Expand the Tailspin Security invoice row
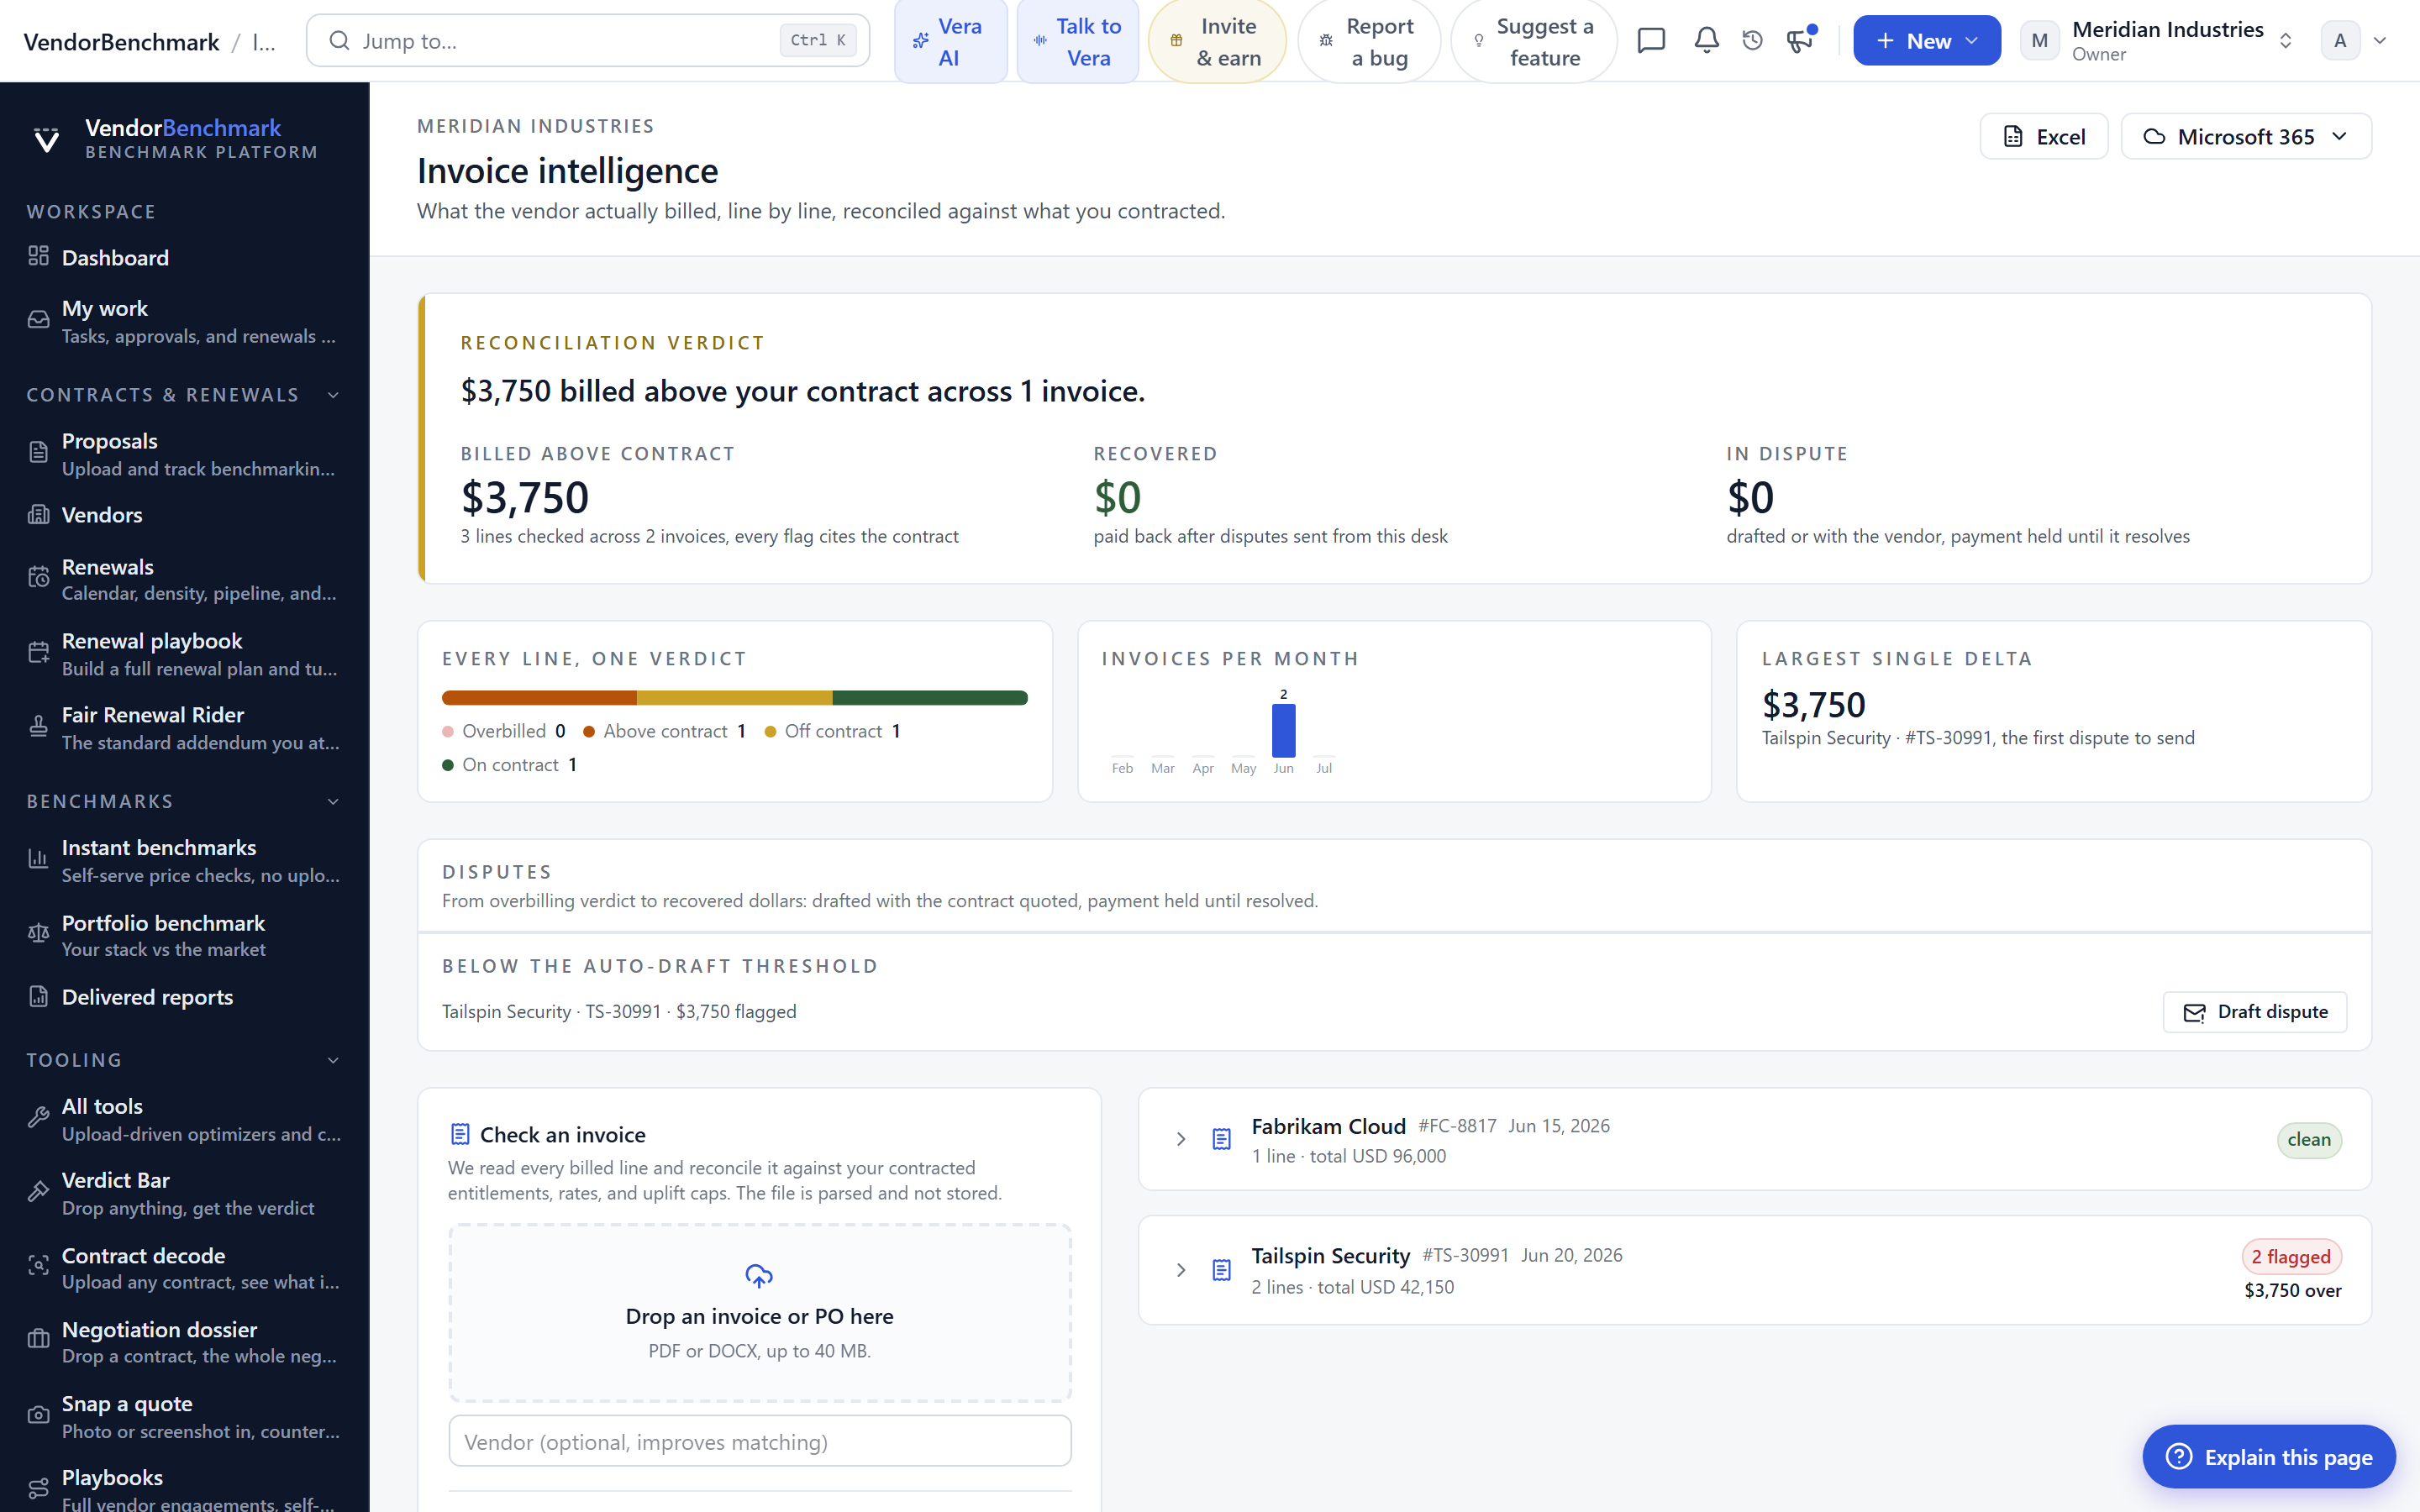 (x=1181, y=1270)
